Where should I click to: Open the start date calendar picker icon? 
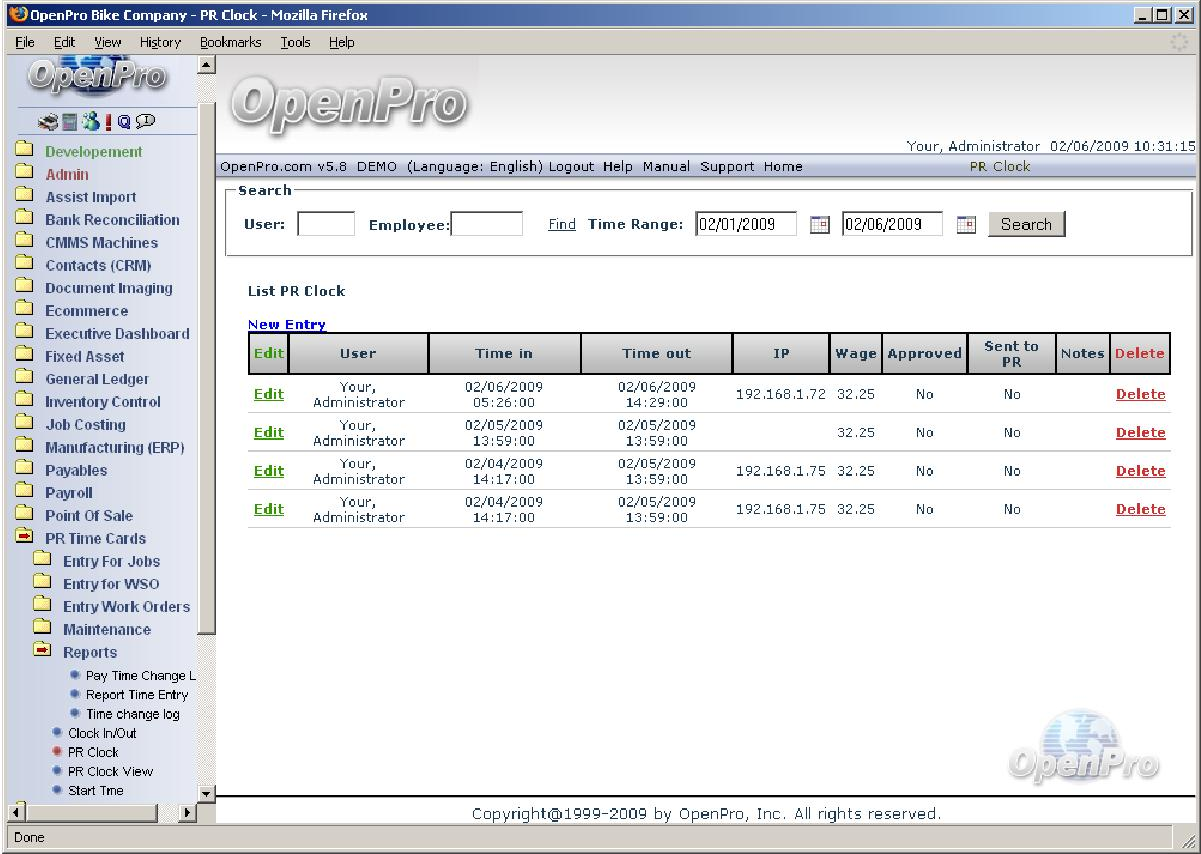click(819, 225)
